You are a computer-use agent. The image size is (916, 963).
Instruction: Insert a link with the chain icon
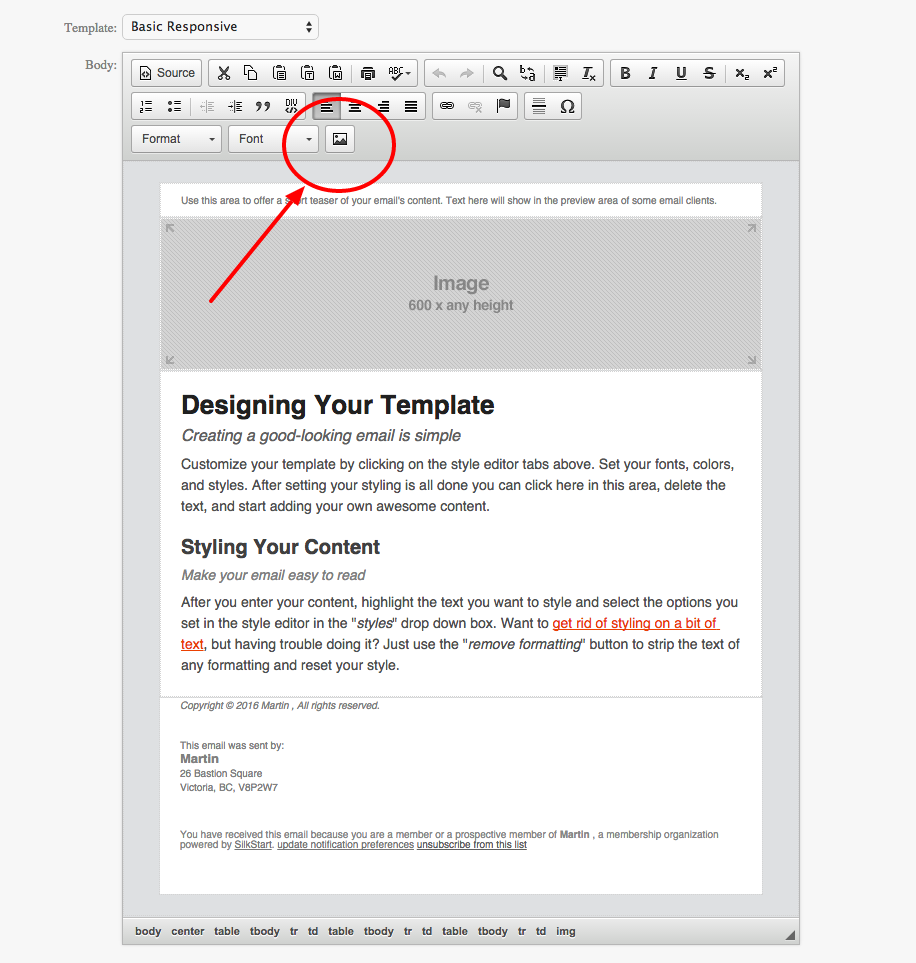[x=447, y=106]
